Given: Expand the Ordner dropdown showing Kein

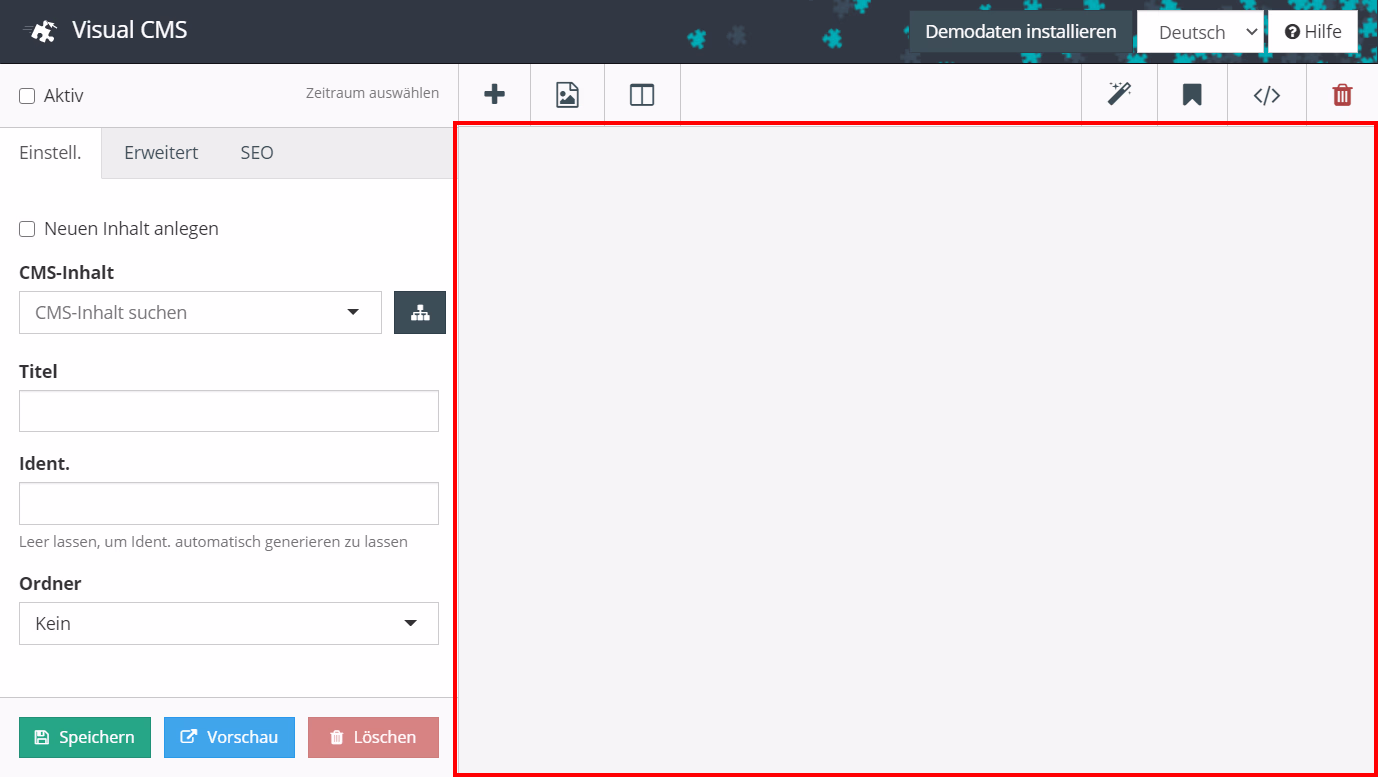Looking at the screenshot, I should click(228, 624).
